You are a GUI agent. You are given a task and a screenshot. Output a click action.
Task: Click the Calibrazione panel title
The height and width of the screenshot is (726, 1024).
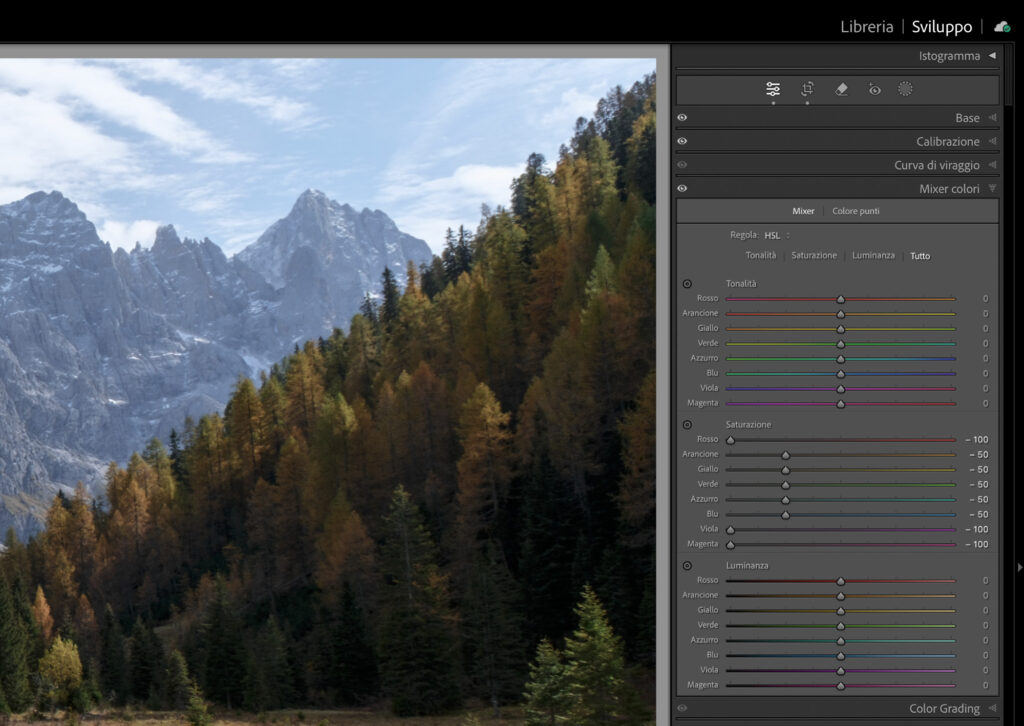(x=948, y=141)
